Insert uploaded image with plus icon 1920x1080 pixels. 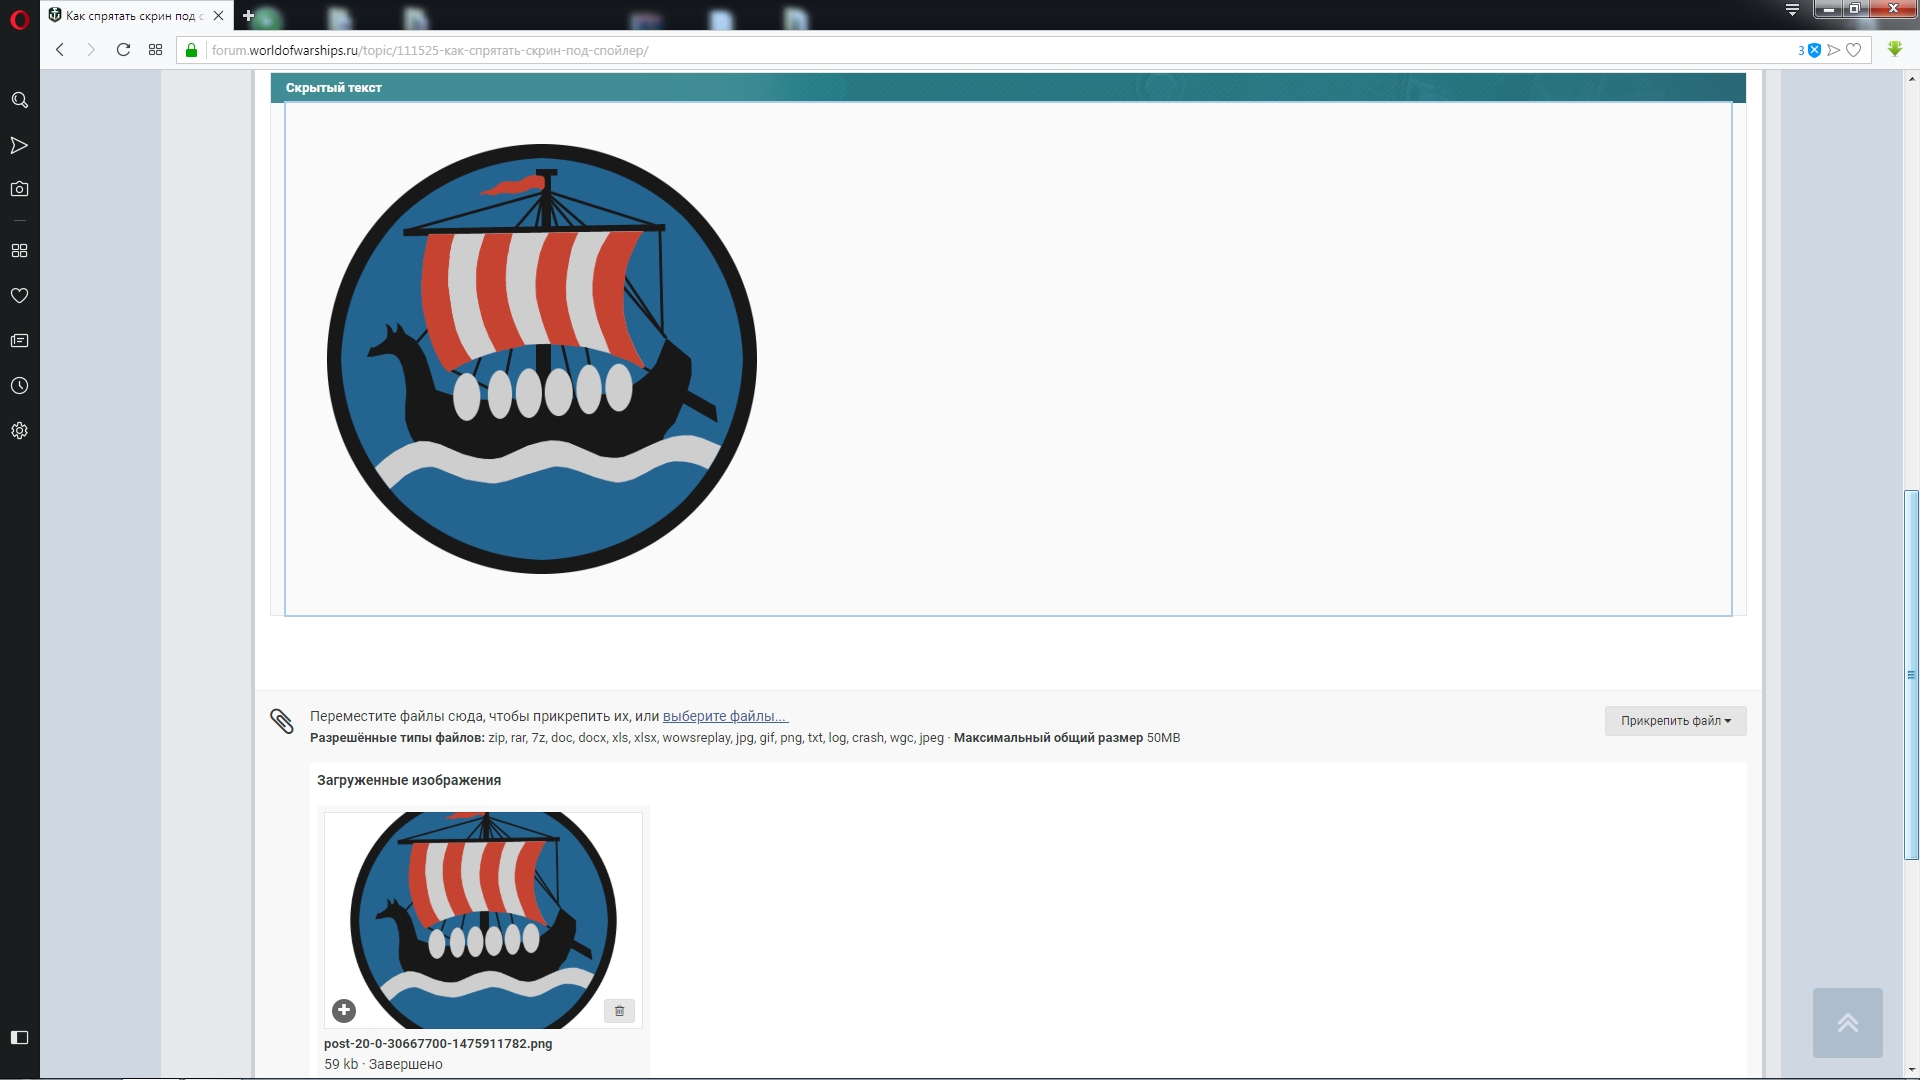(344, 1010)
